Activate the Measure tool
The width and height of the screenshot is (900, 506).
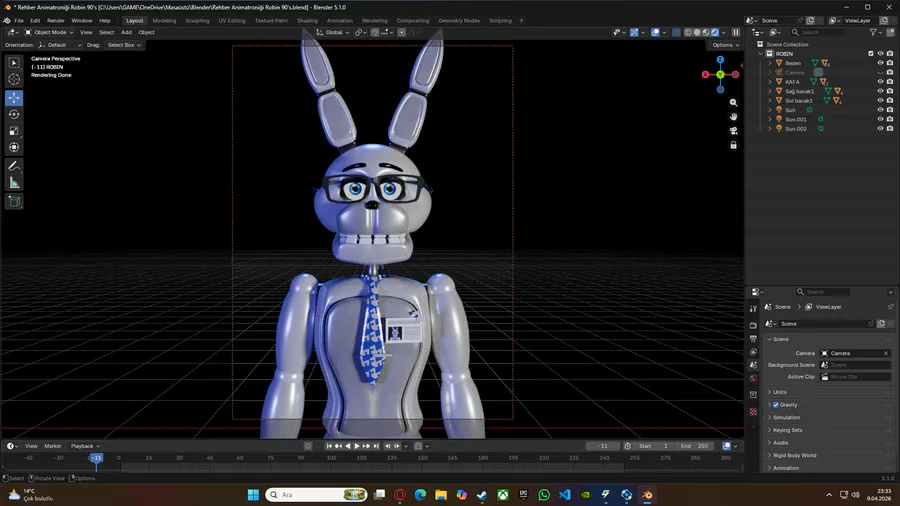coord(14,183)
